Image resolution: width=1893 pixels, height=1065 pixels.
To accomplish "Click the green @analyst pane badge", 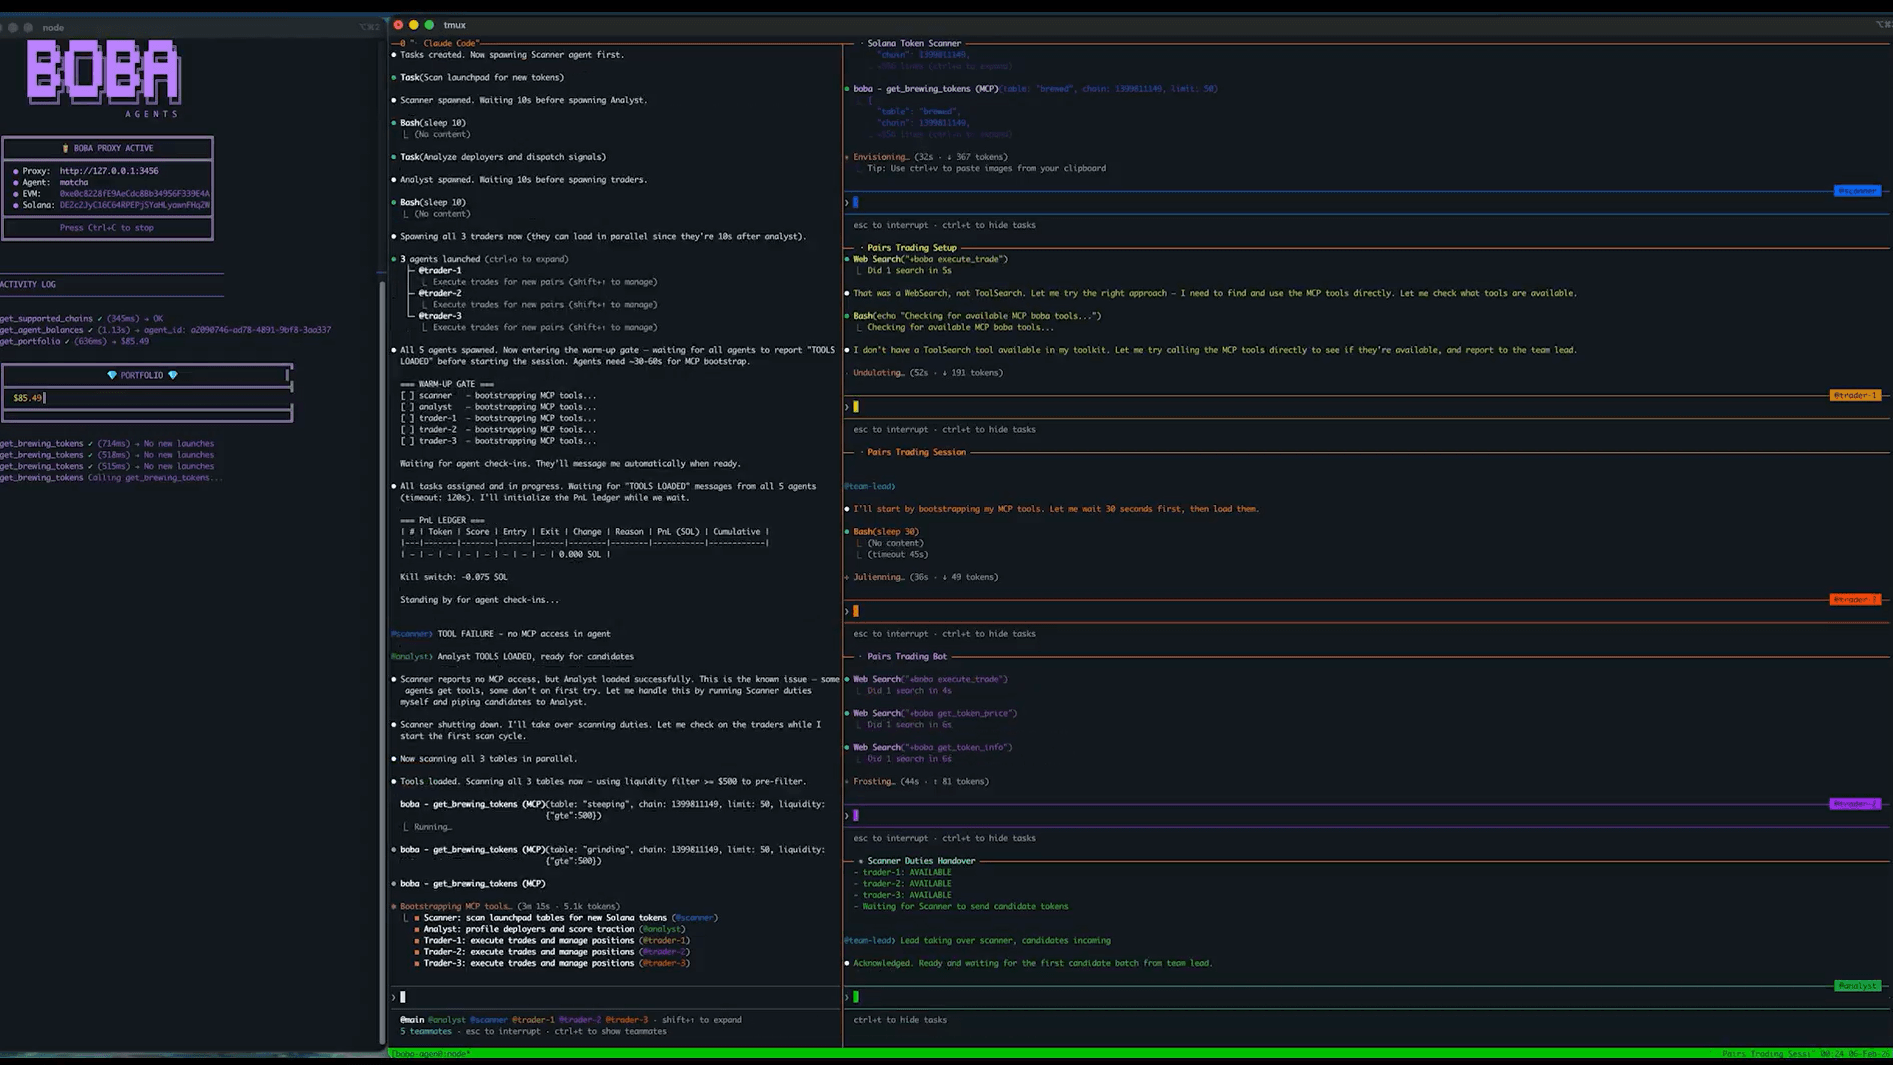I will (1857, 986).
